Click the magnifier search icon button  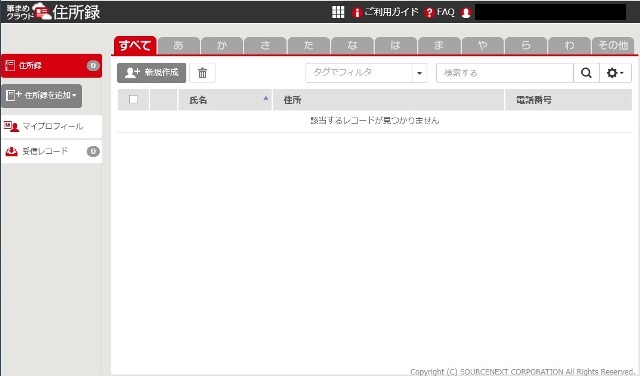coord(586,73)
